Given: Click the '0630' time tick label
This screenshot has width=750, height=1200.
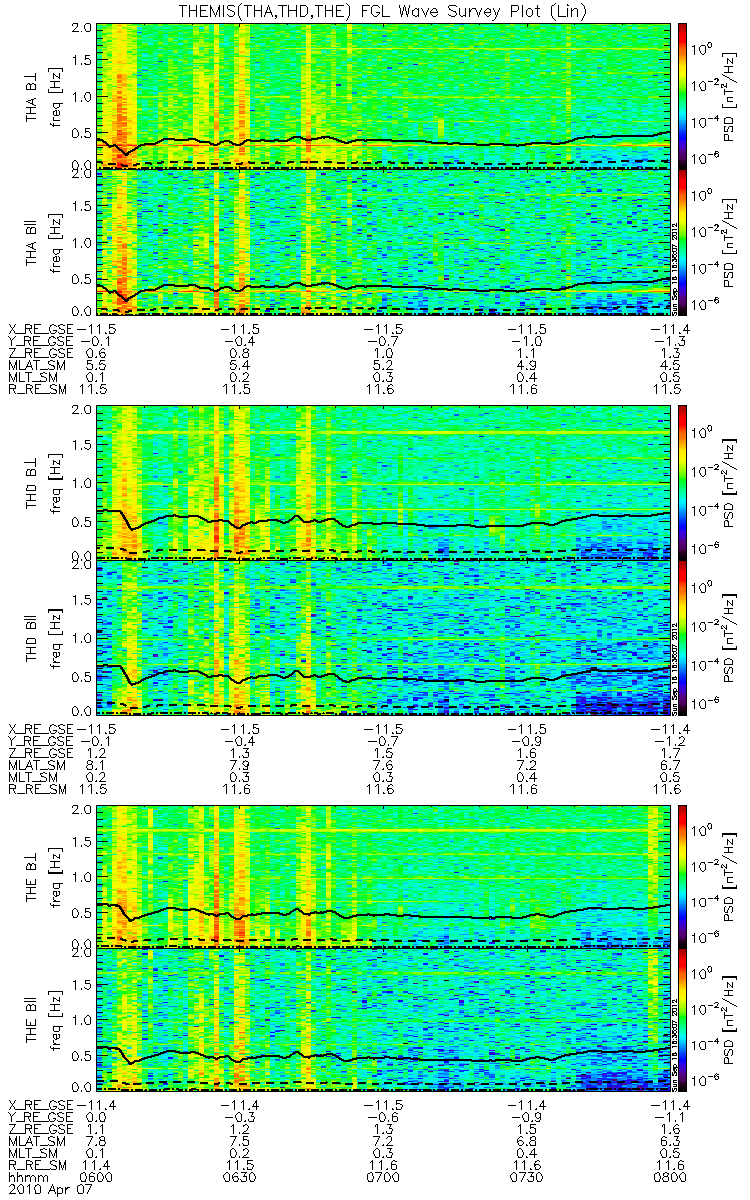Looking at the screenshot, I should [x=241, y=1177].
